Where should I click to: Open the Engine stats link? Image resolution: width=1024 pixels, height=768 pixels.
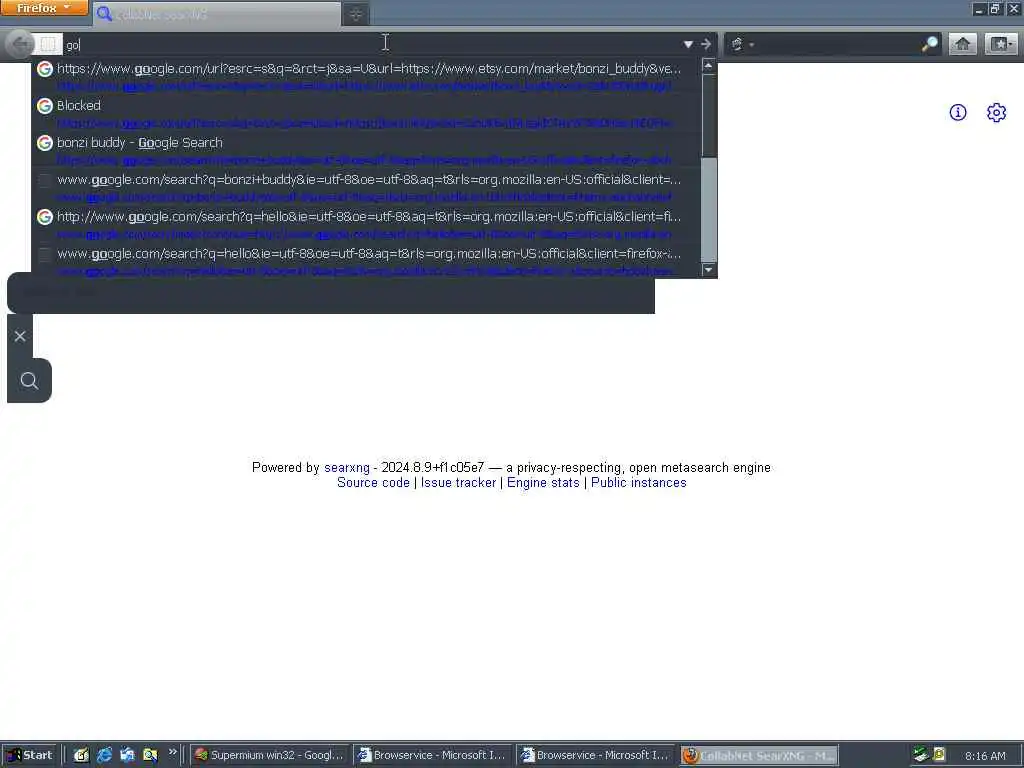point(543,483)
